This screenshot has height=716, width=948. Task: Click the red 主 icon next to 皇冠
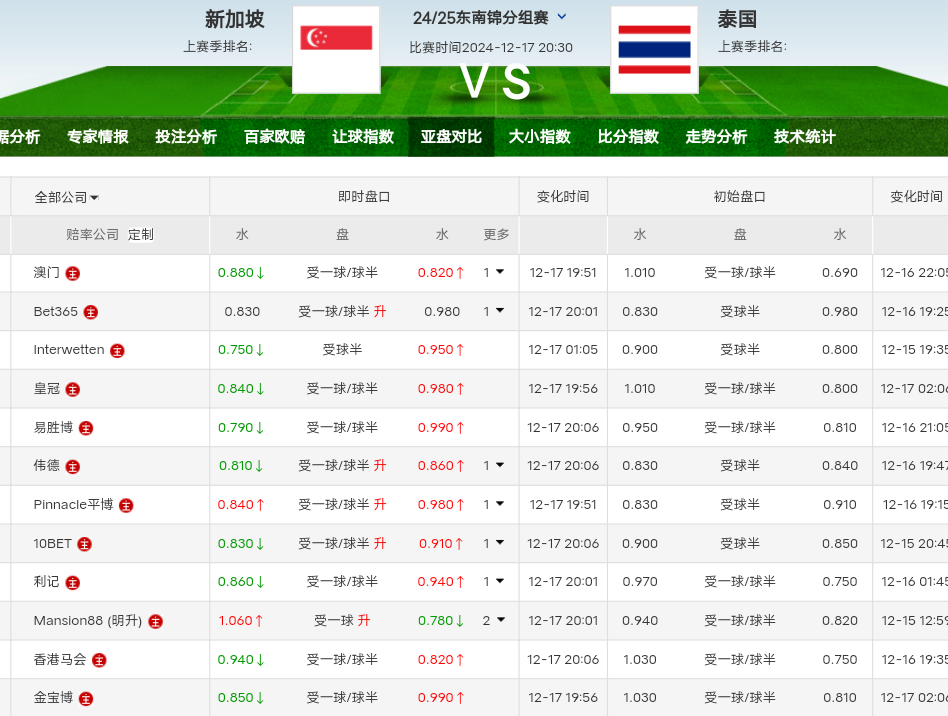(x=73, y=389)
